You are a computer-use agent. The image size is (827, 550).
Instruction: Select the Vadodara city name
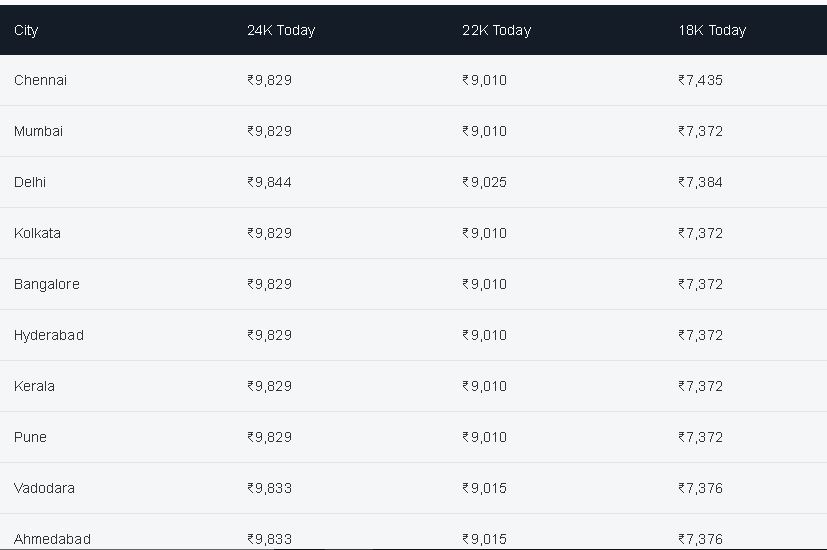click(44, 488)
